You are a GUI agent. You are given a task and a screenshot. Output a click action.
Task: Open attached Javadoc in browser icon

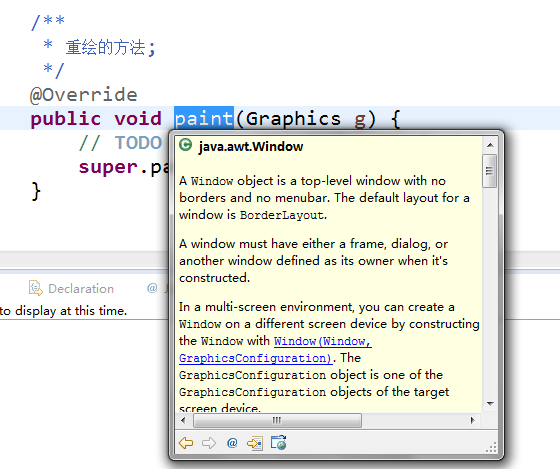tap(278, 443)
